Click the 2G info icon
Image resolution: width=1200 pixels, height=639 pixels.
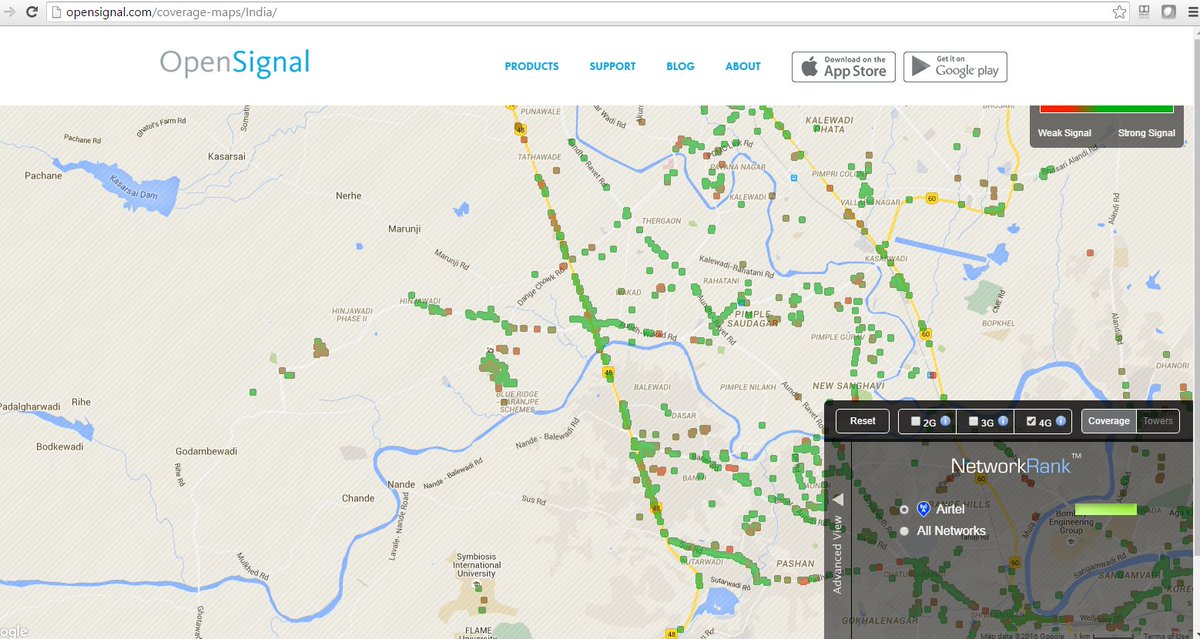(x=945, y=422)
